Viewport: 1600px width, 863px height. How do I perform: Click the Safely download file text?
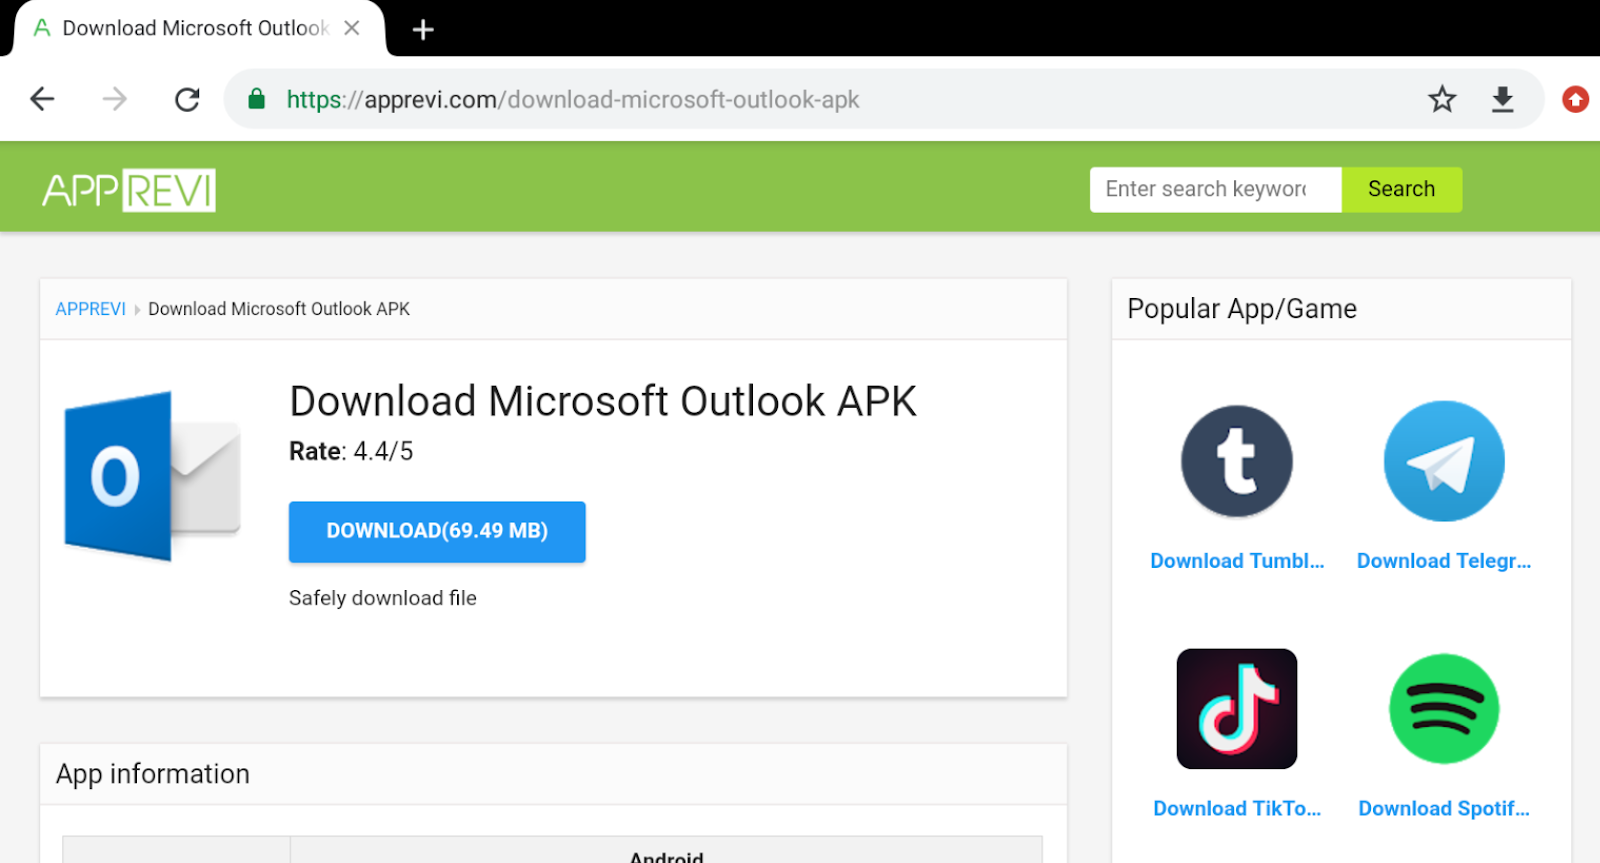point(383,598)
